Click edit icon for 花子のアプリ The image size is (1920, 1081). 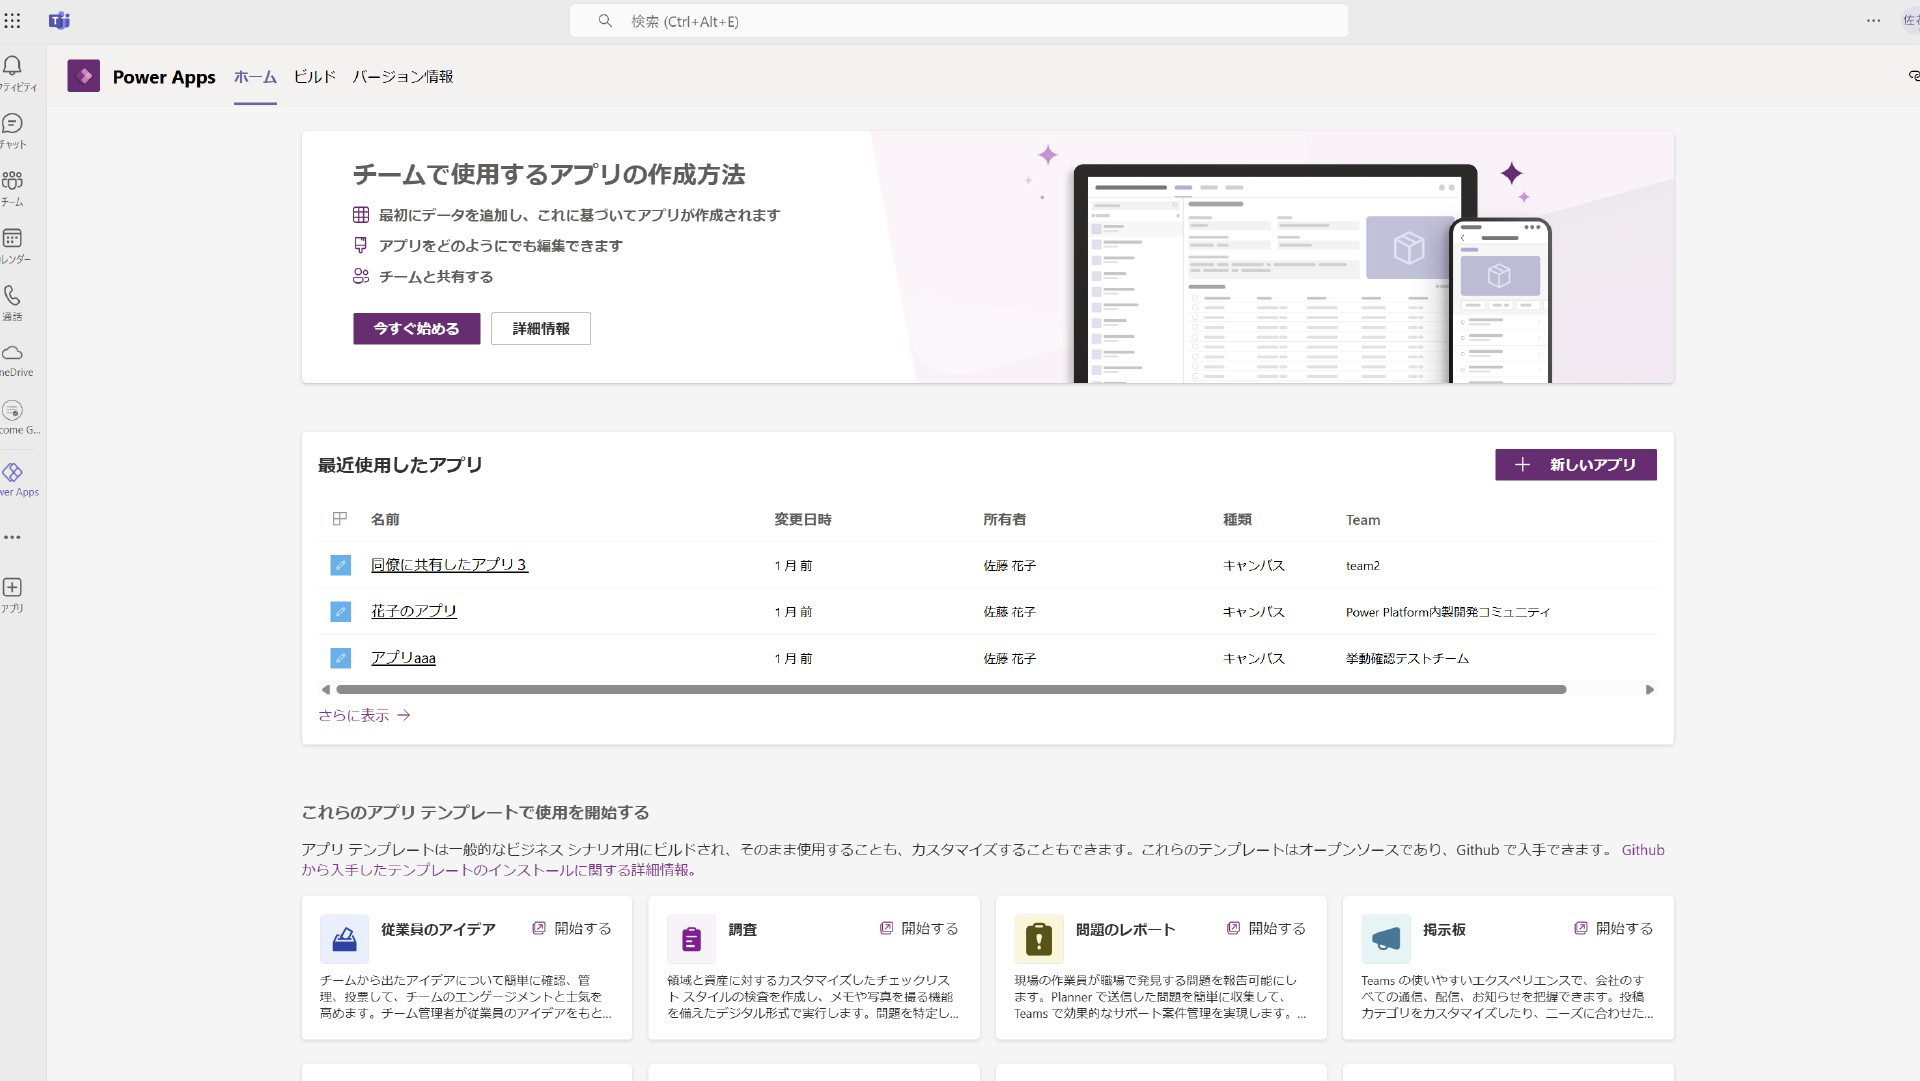(x=340, y=611)
